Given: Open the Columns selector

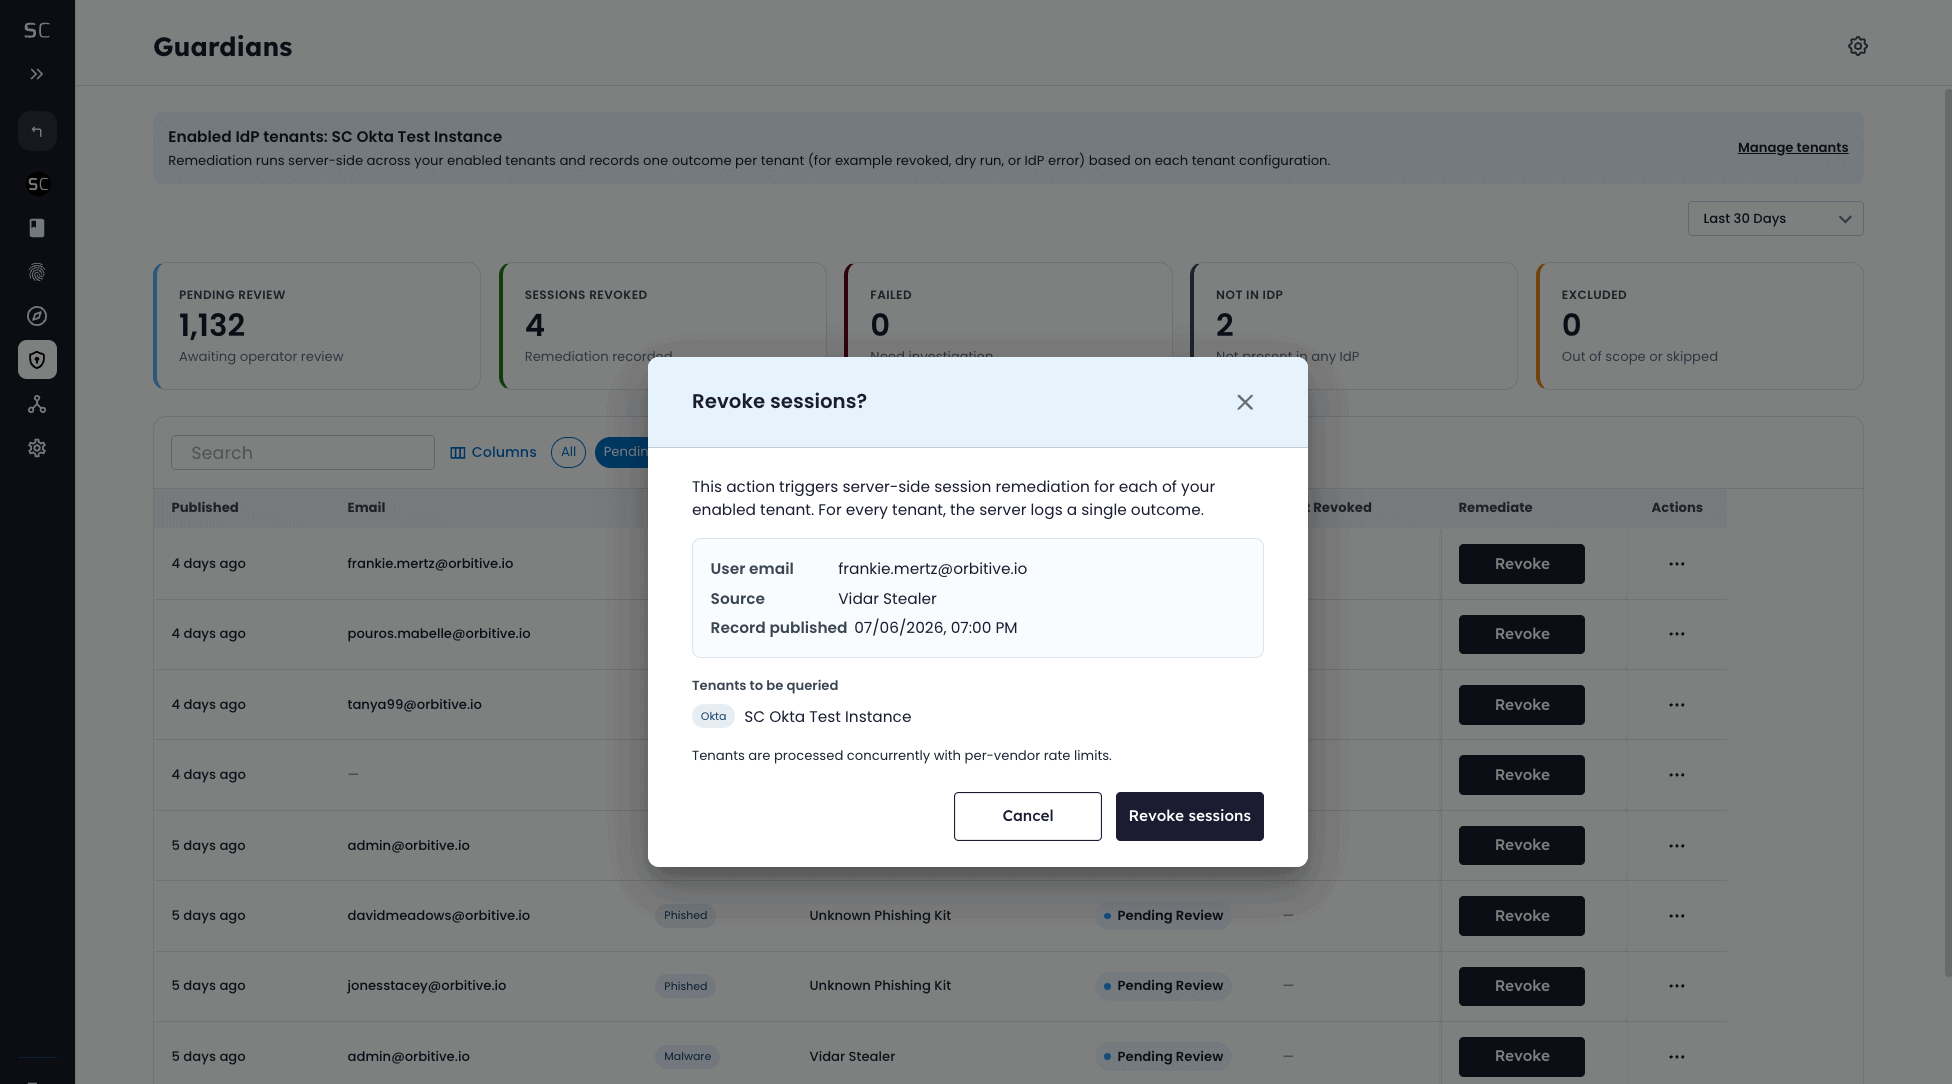Looking at the screenshot, I should tap(493, 452).
